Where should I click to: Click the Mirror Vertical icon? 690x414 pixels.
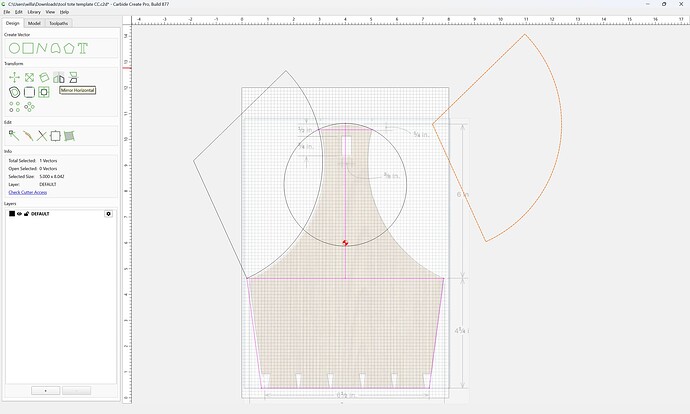(x=73, y=78)
